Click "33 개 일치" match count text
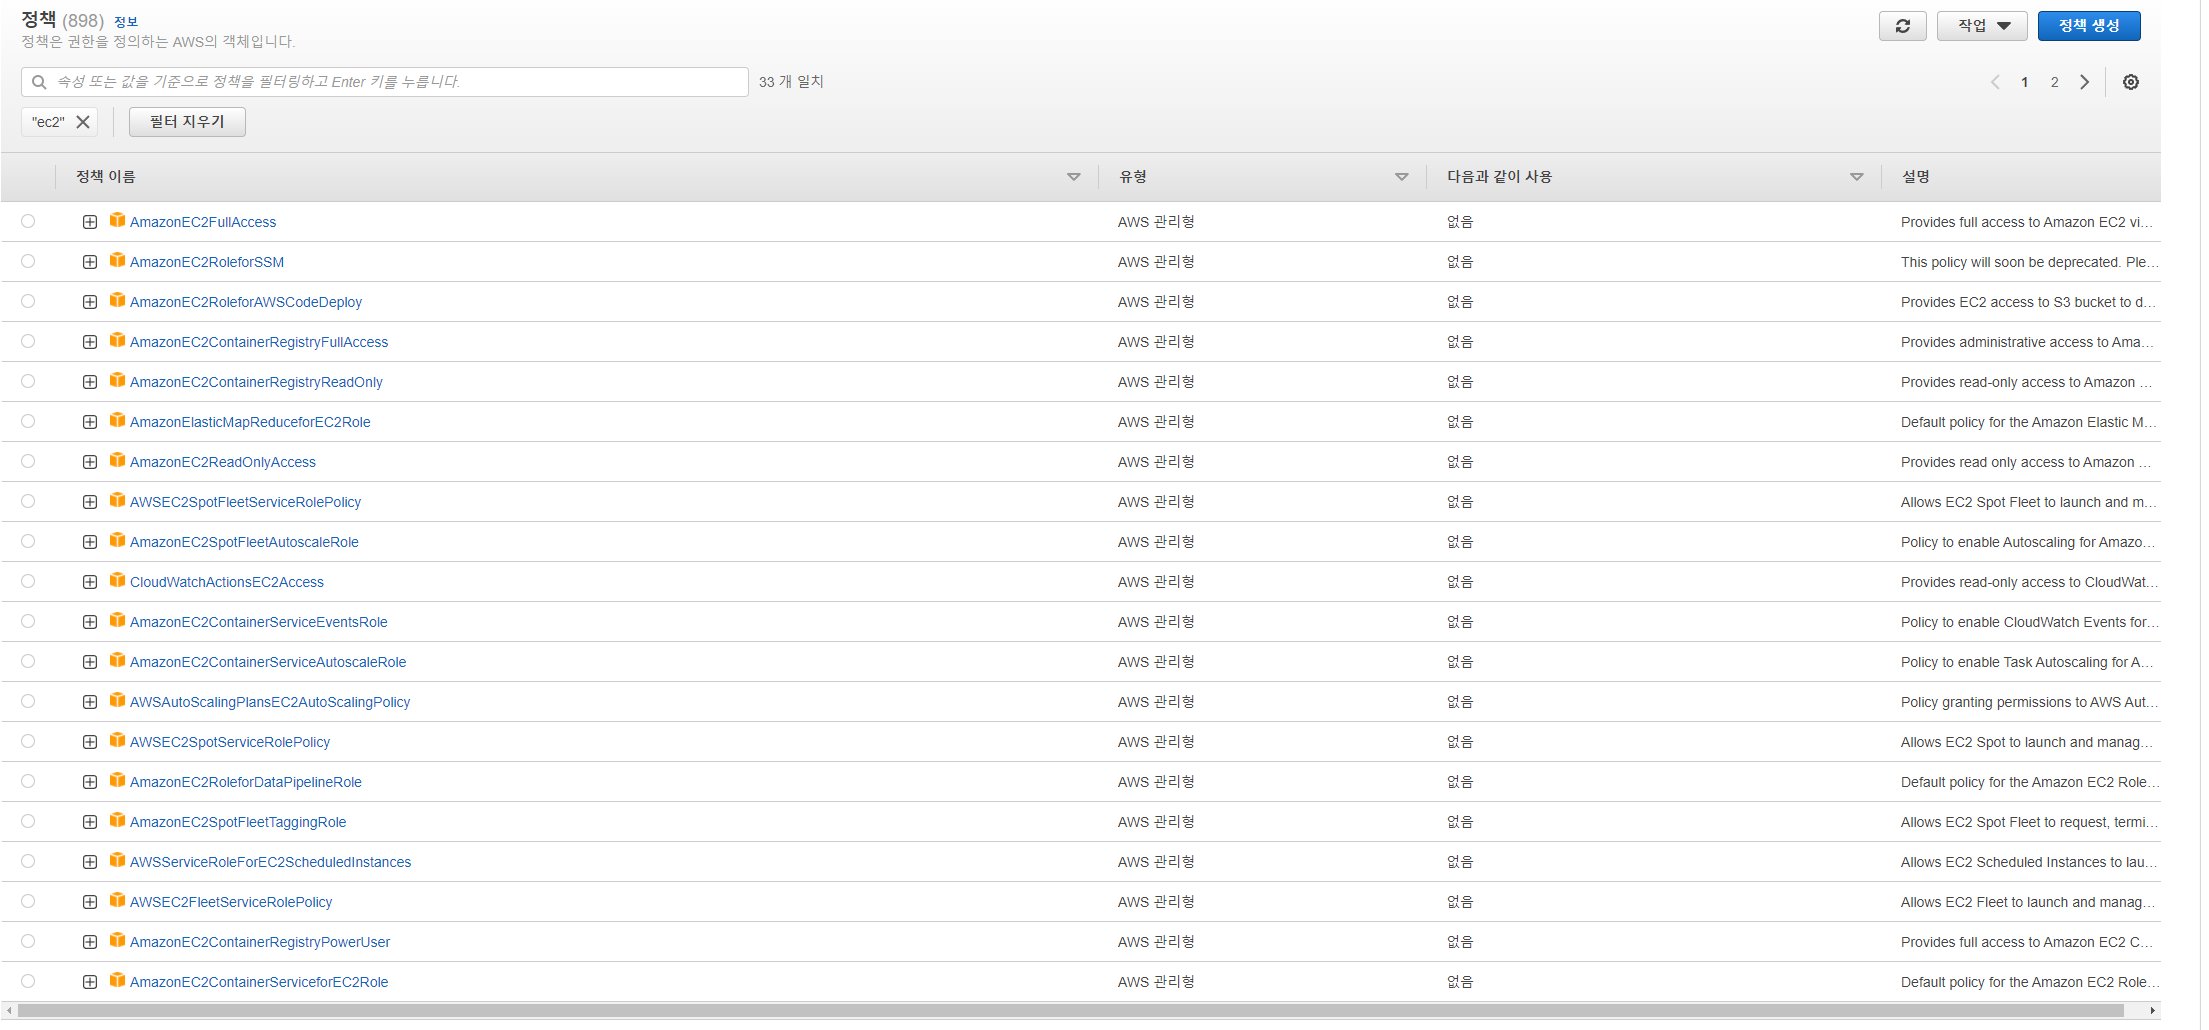The width and height of the screenshot is (2209, 1030). 791,82
